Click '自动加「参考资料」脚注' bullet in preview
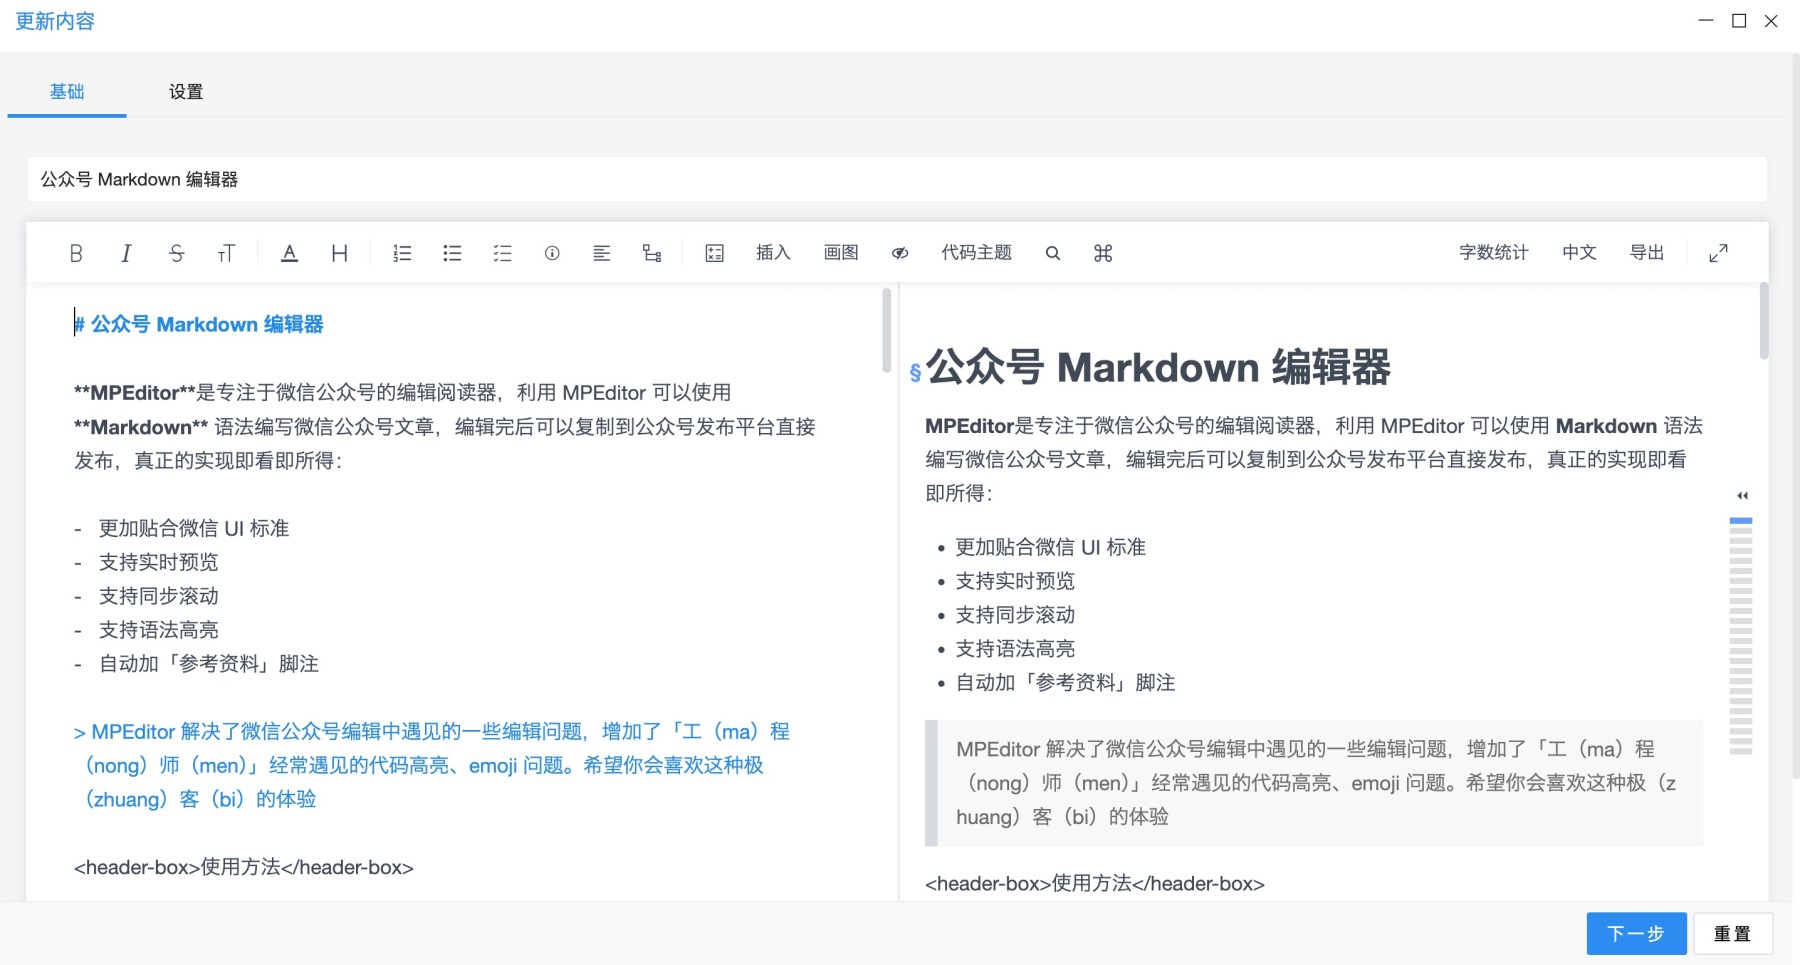 pos(1065,683)
